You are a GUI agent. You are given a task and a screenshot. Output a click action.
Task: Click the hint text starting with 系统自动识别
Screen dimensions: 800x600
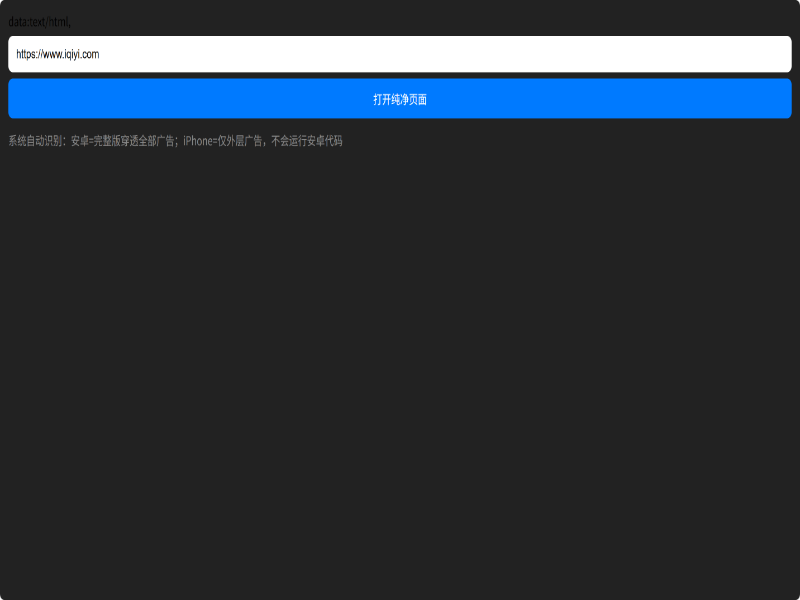pyautogui.click(x=175, y=141)
